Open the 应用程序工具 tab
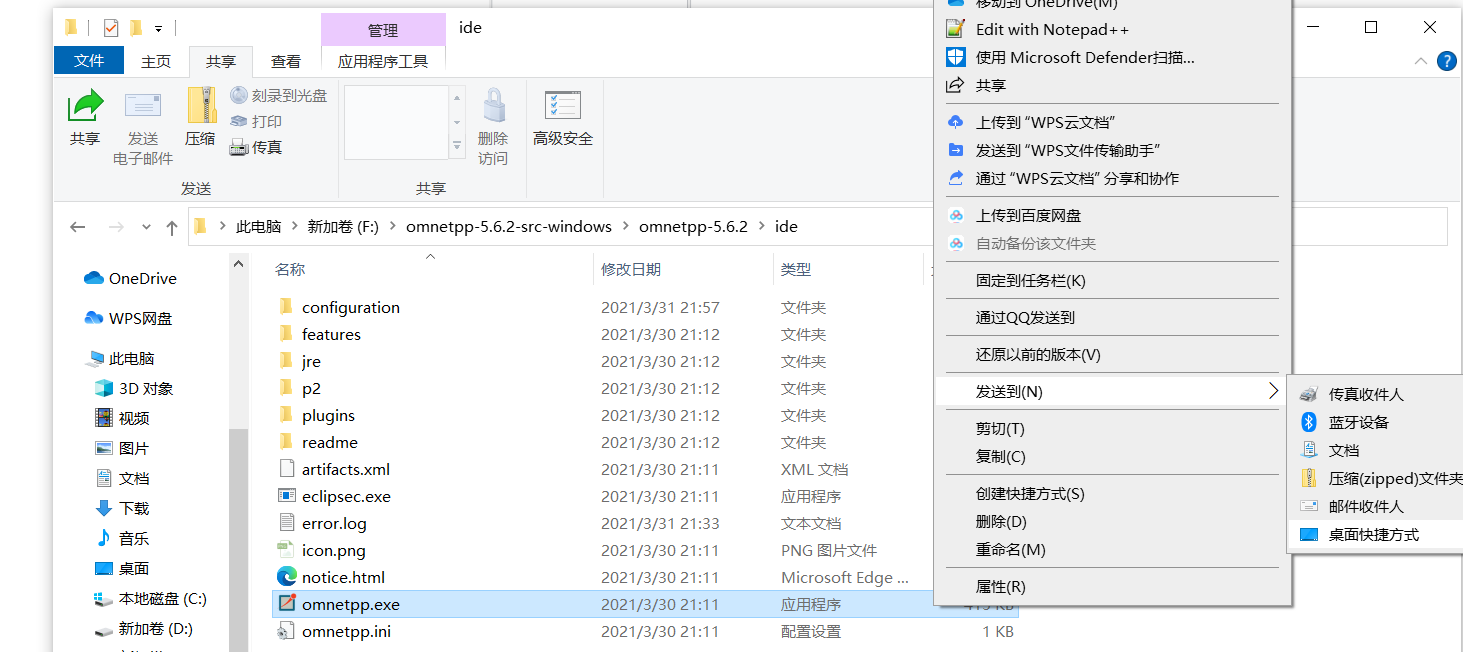The image size is (1463, 652). point(383,61)
